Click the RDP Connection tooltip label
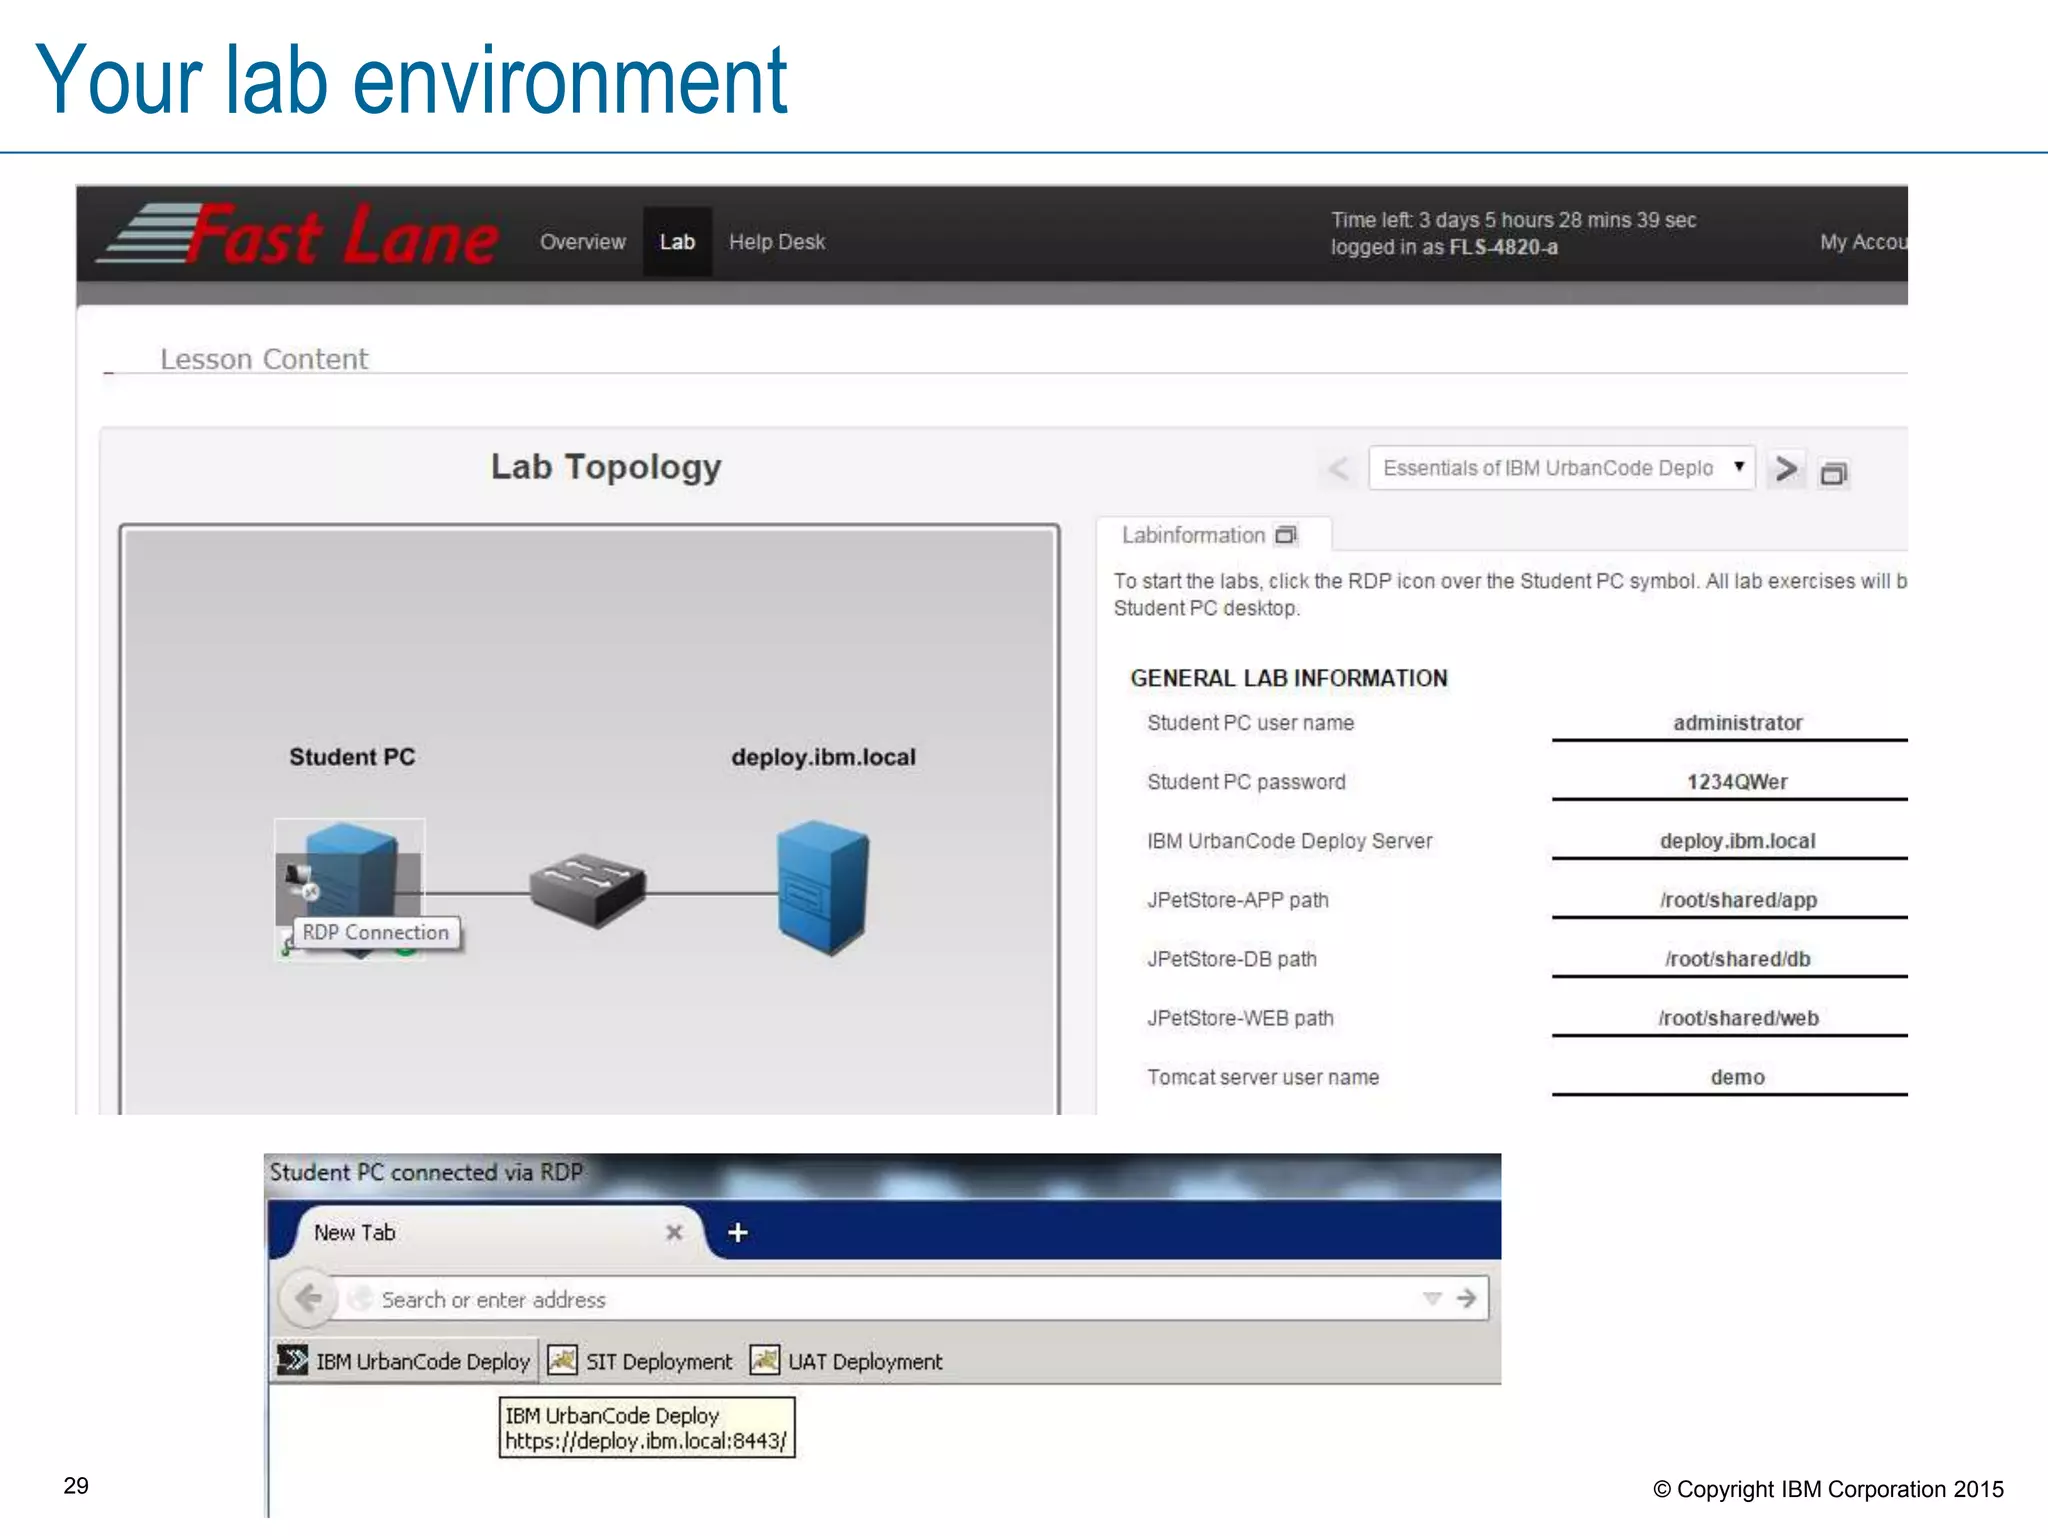 pyautogui.click(x=376, y=932)
